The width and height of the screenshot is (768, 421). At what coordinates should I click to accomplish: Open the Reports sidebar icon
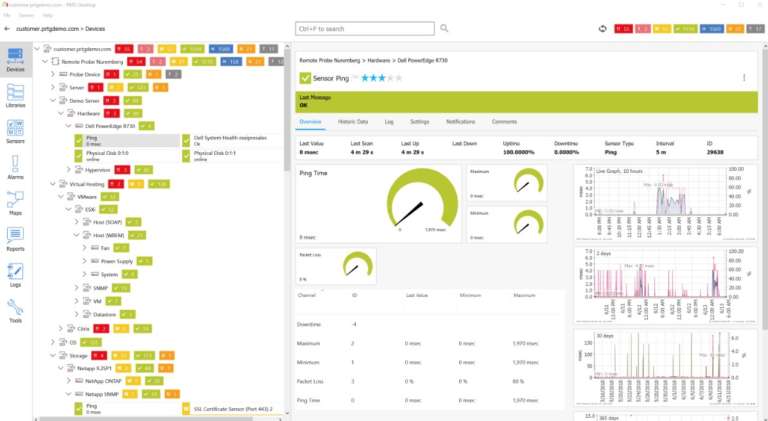[15, 239]
